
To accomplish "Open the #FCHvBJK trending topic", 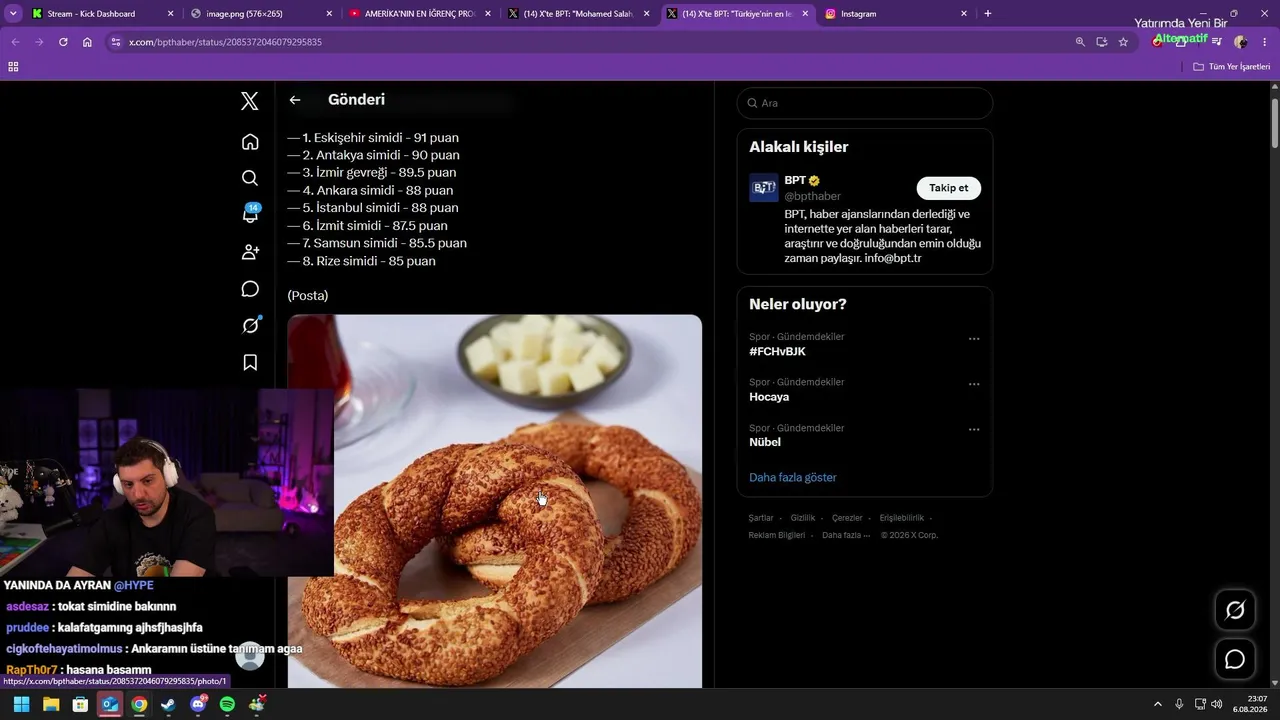I will tap(777, 352).
